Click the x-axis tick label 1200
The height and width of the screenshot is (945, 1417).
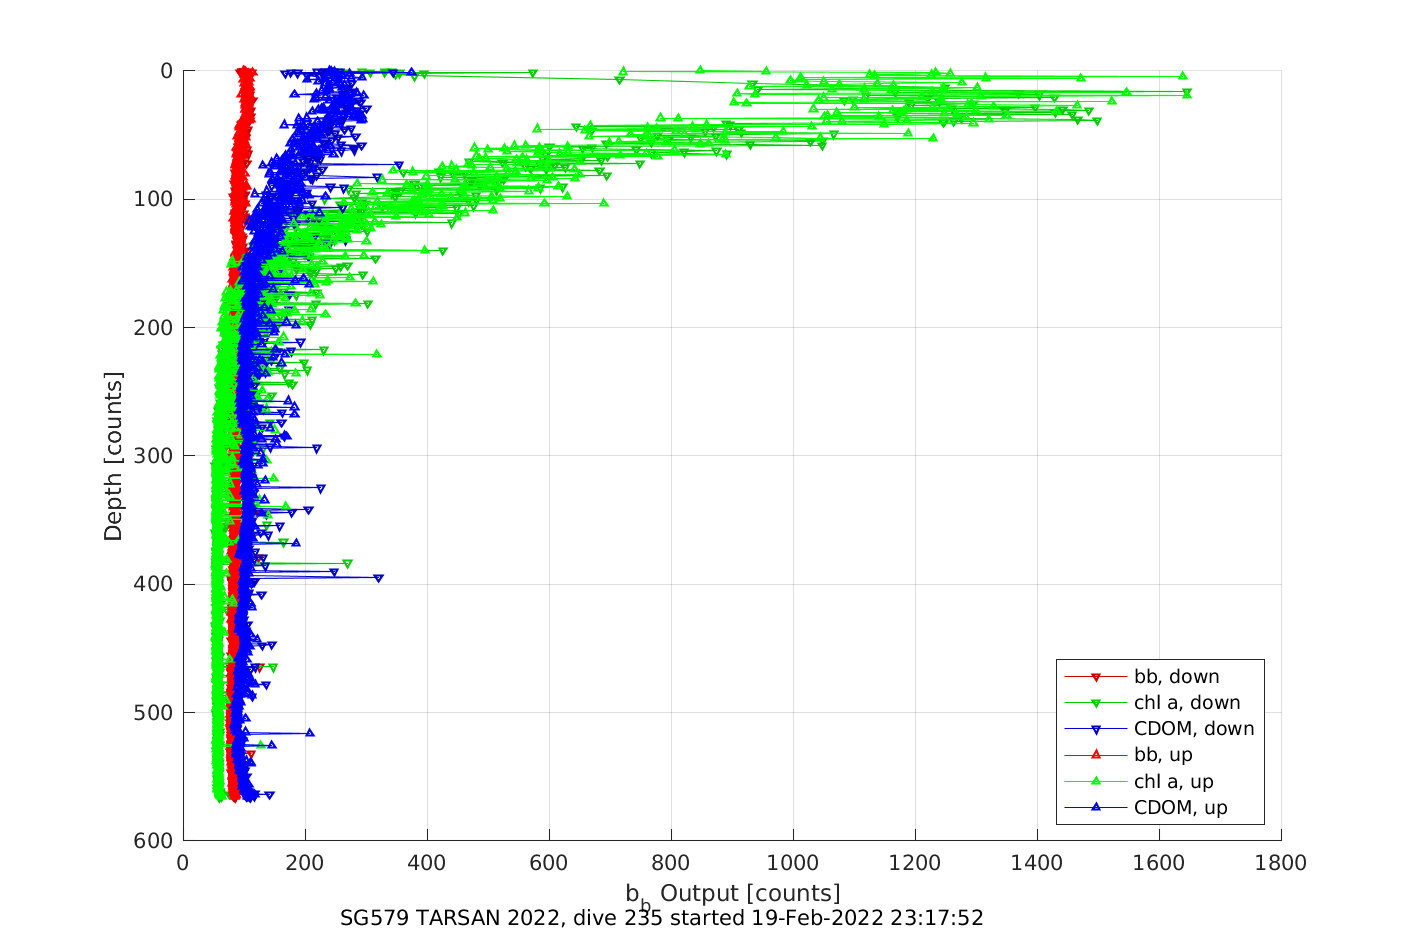pyautogui.click(x=915, y=863)
